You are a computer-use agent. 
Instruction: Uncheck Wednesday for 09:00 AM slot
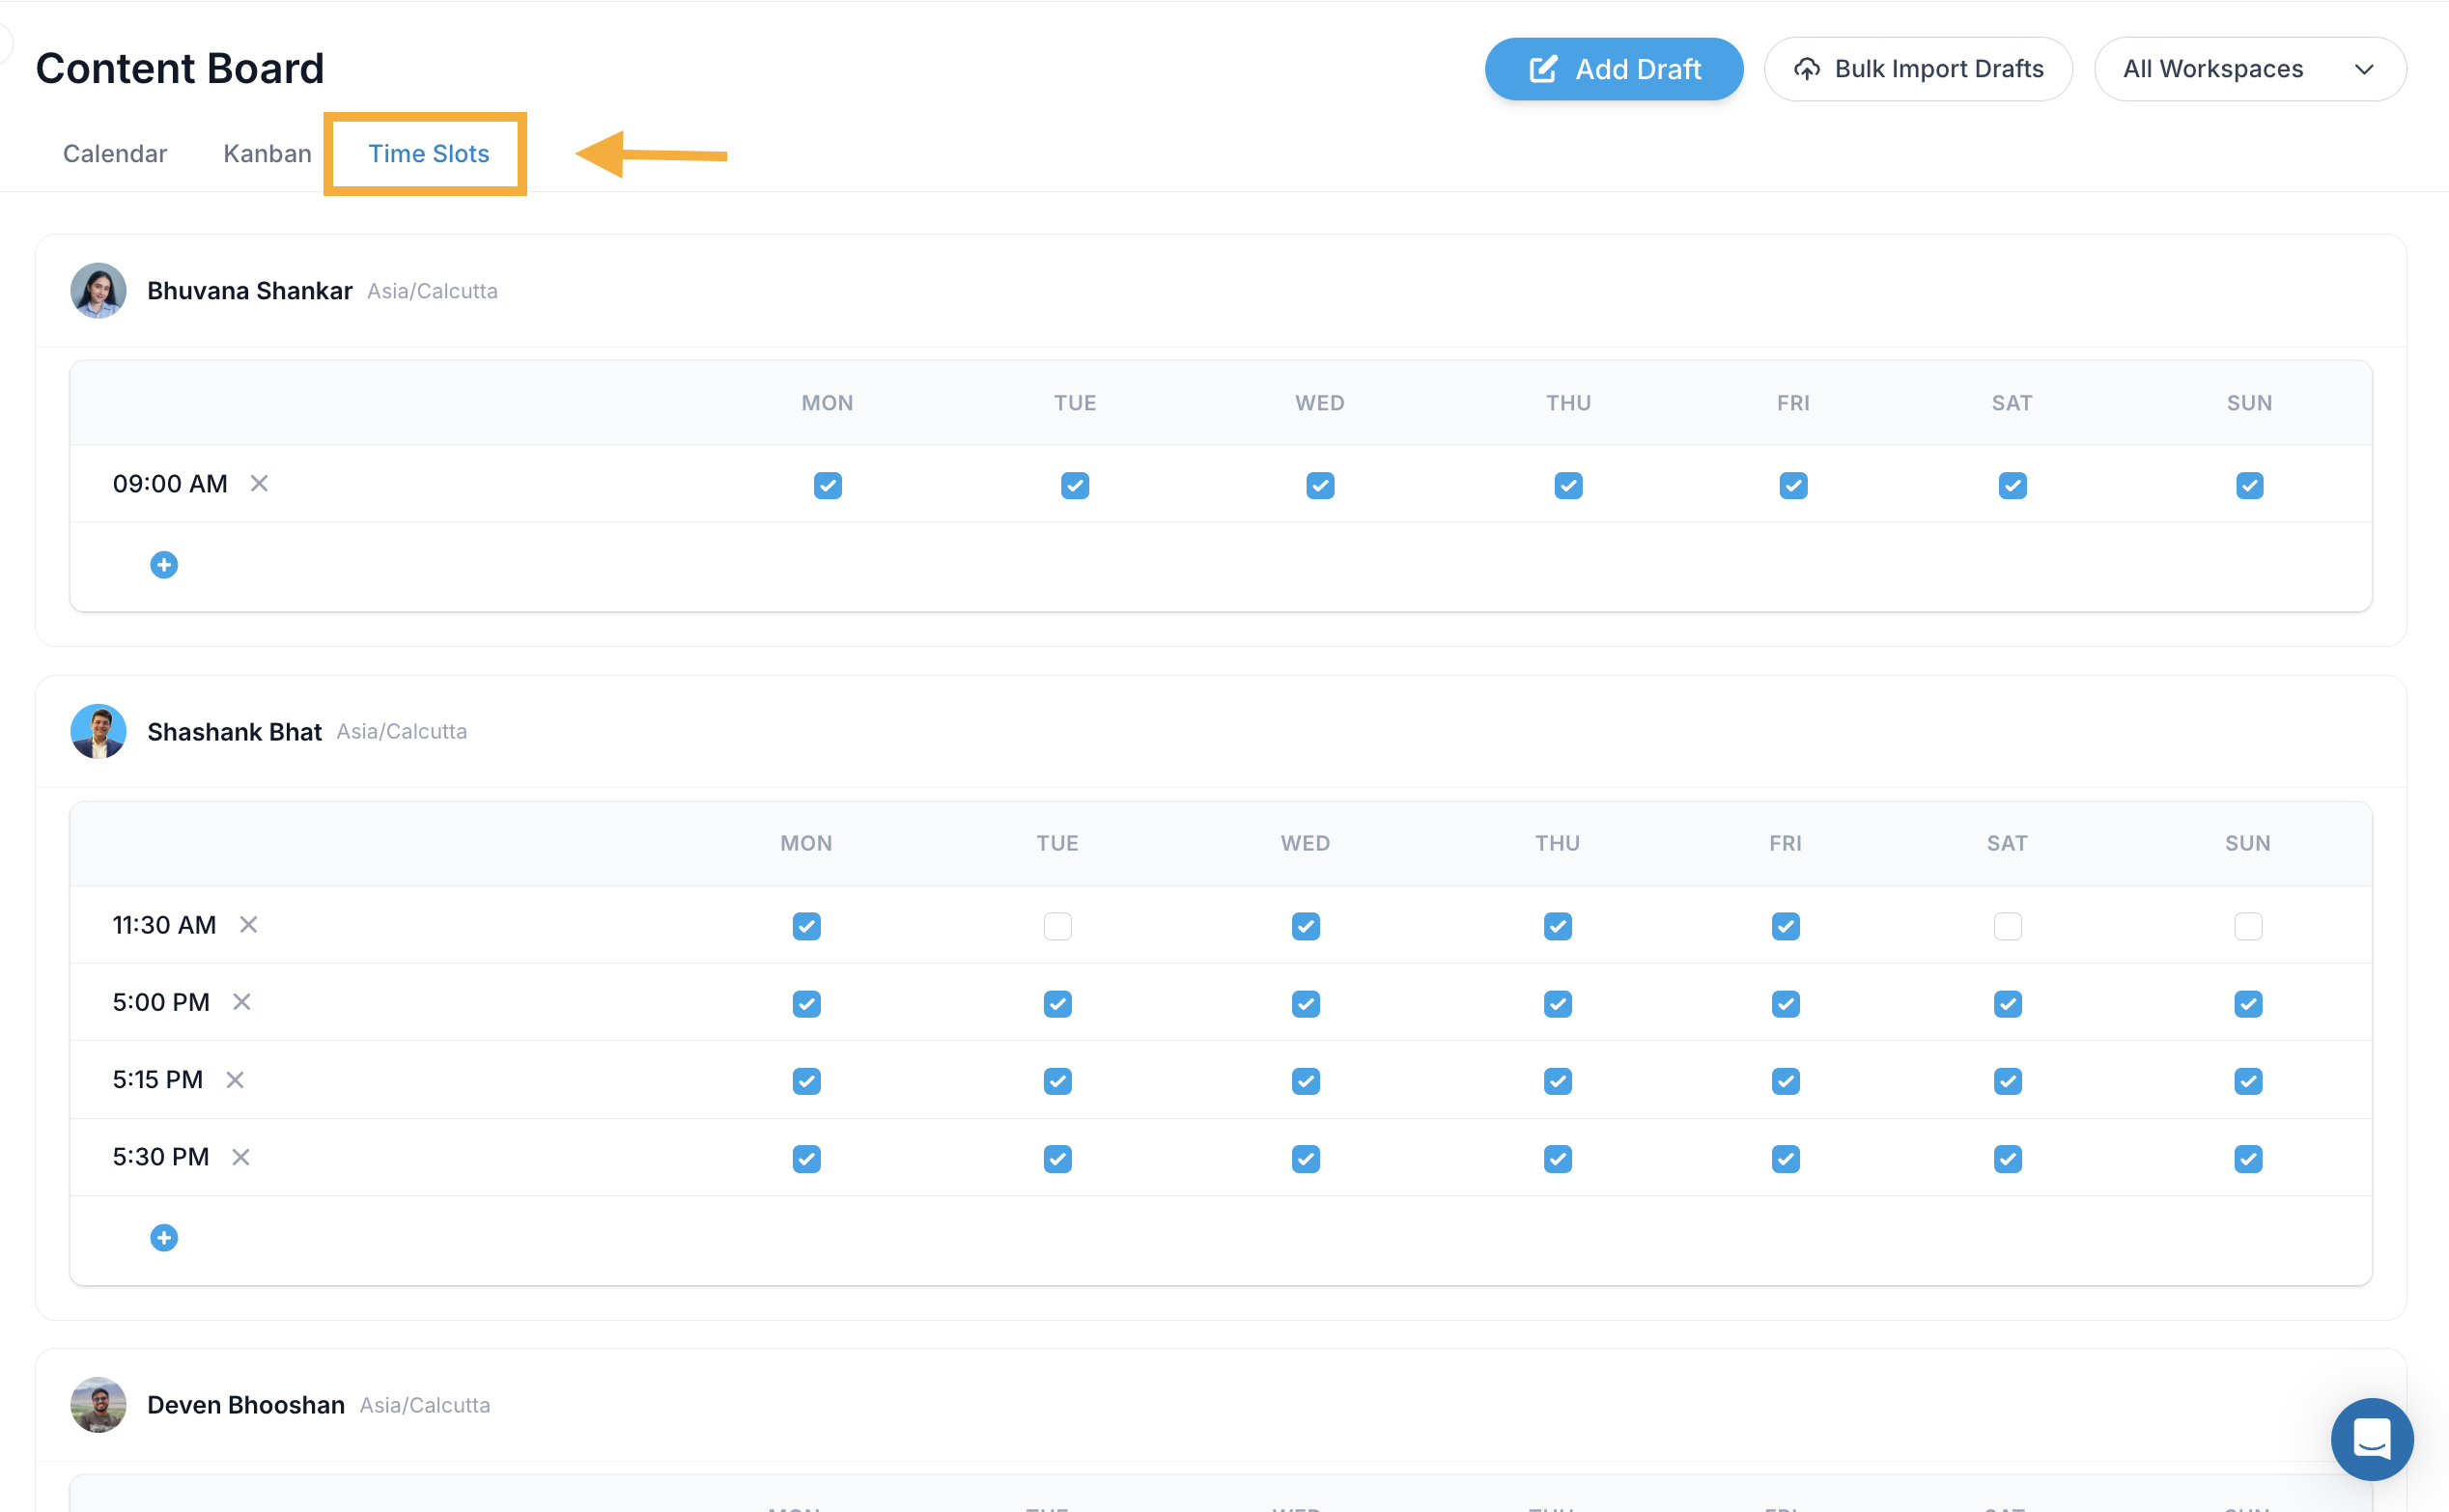[x=1321, y=486]
